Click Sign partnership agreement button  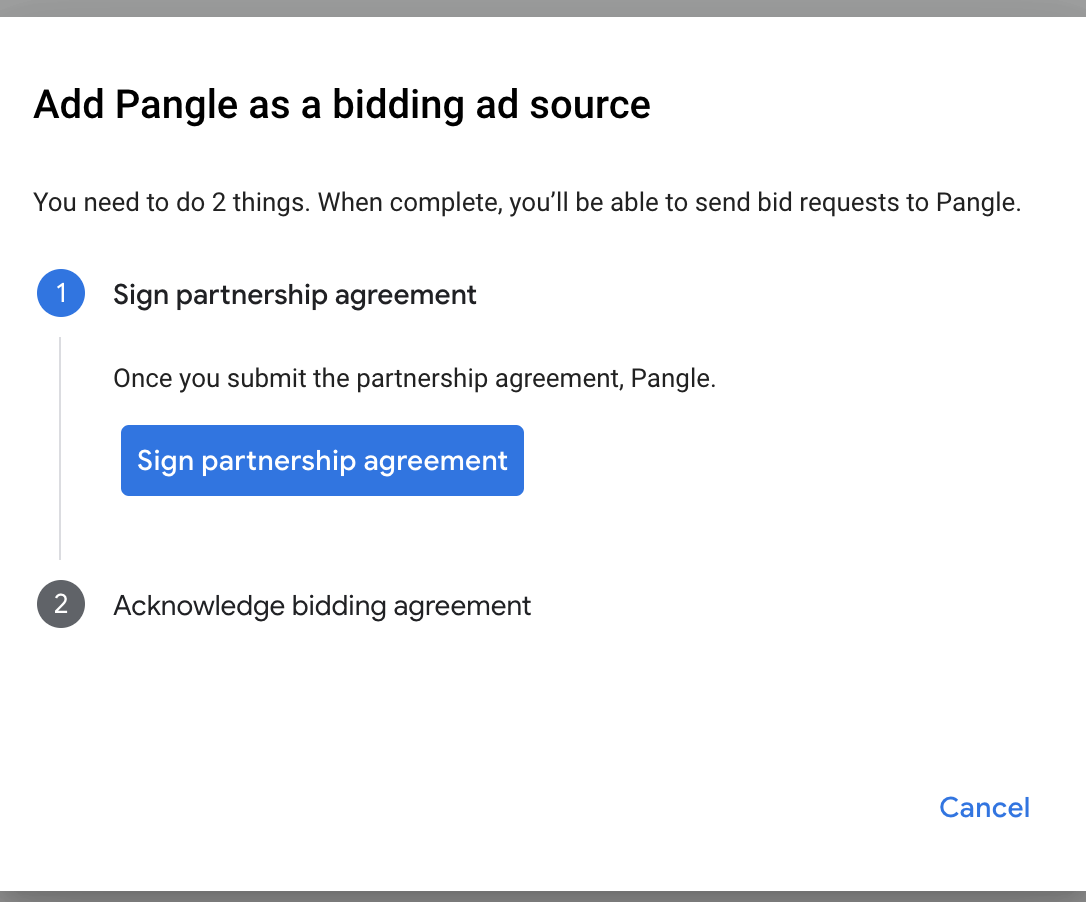pos(322,460)
